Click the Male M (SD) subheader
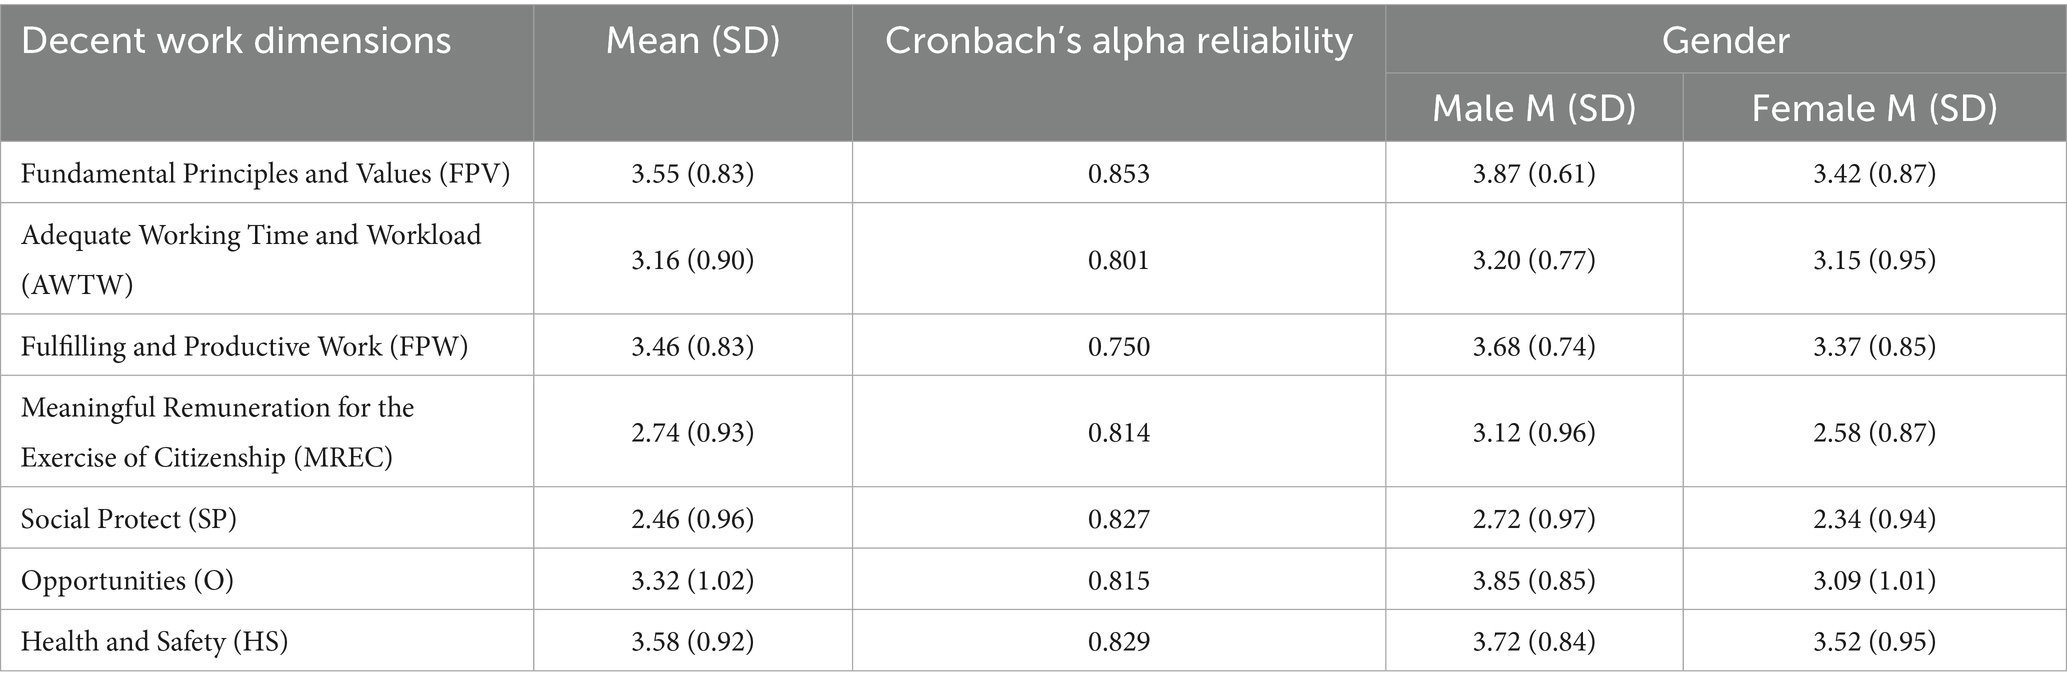This screenshot has width=2067, height=689. [x=1534, y=108]
